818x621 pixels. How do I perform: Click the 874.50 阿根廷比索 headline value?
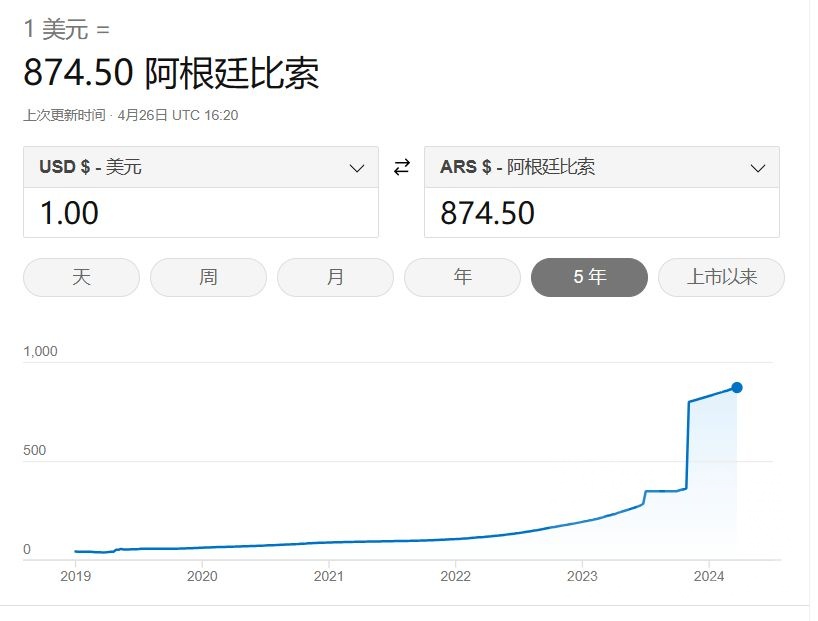click(x=171, y=73)
